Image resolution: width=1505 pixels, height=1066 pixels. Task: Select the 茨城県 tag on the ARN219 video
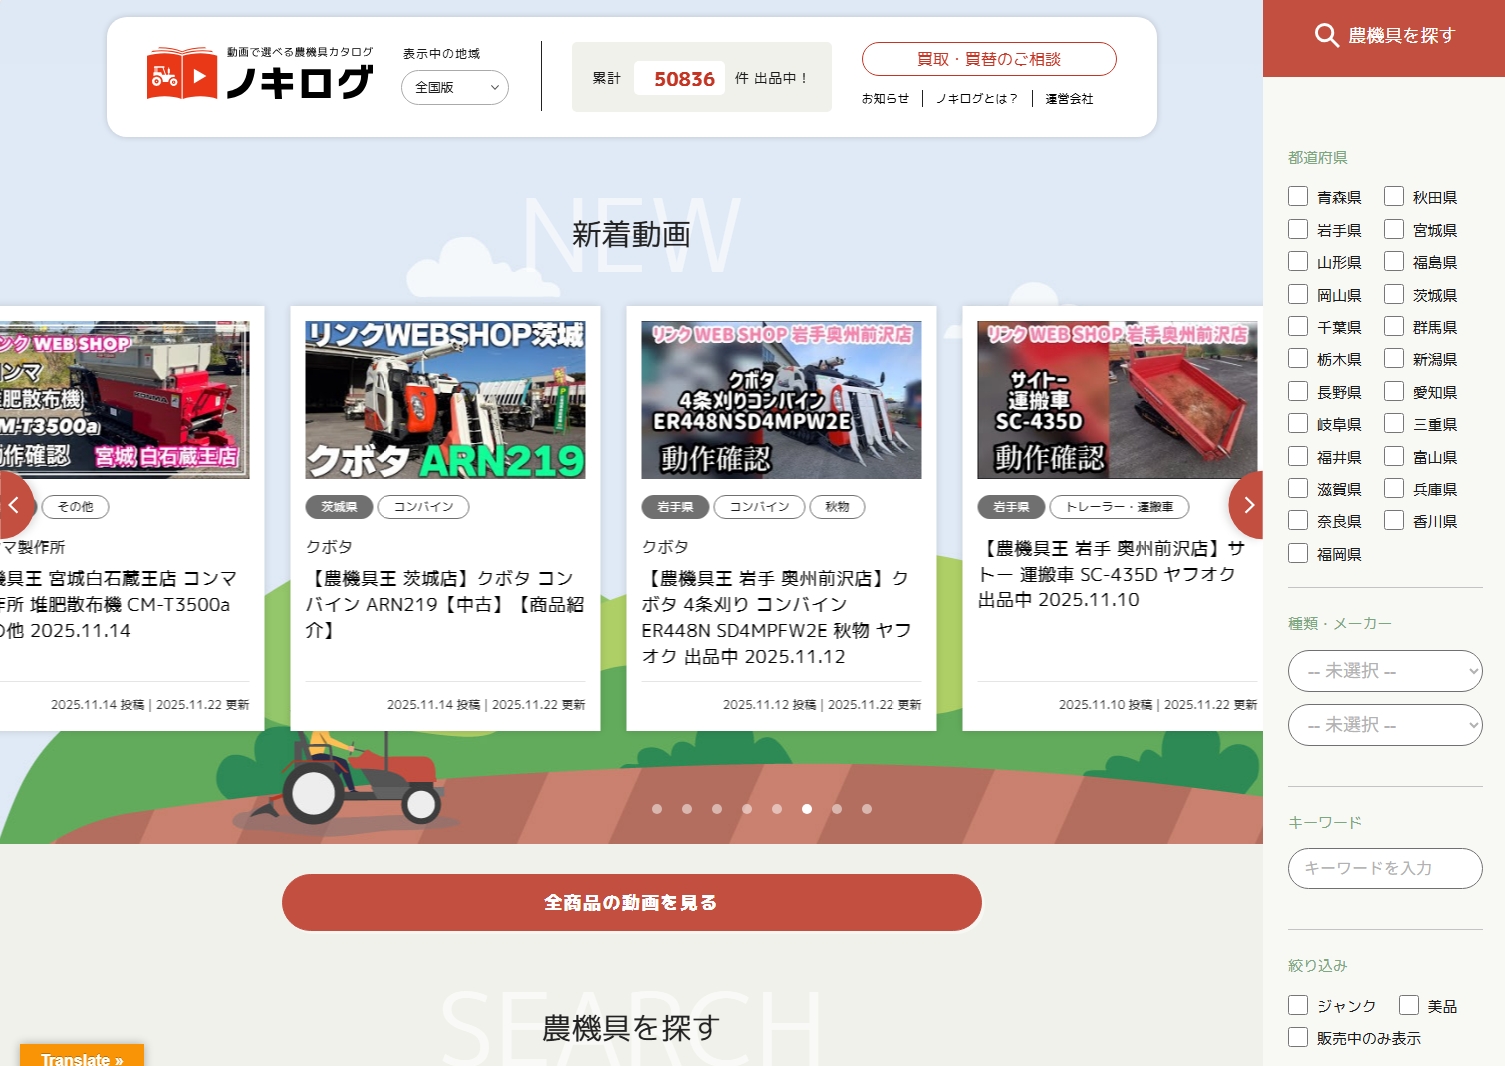tap(338, 507)
